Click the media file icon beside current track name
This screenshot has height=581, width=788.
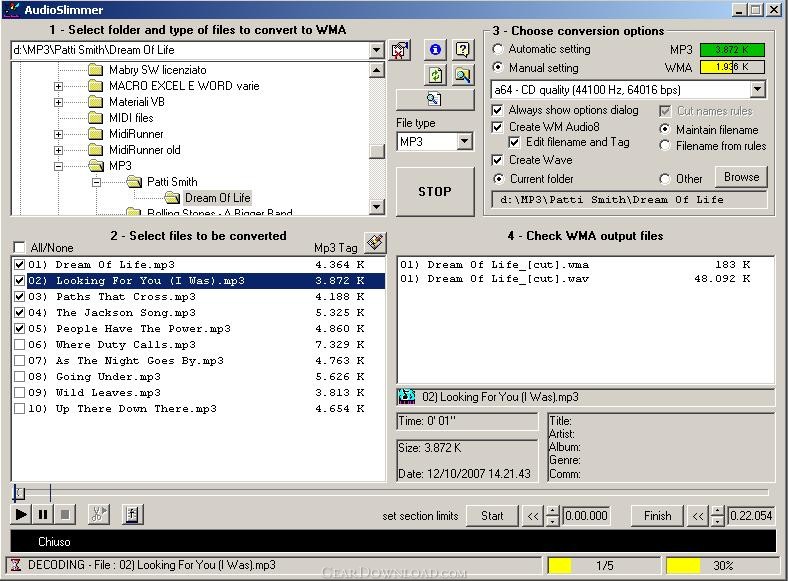click(x=407, y=397)
